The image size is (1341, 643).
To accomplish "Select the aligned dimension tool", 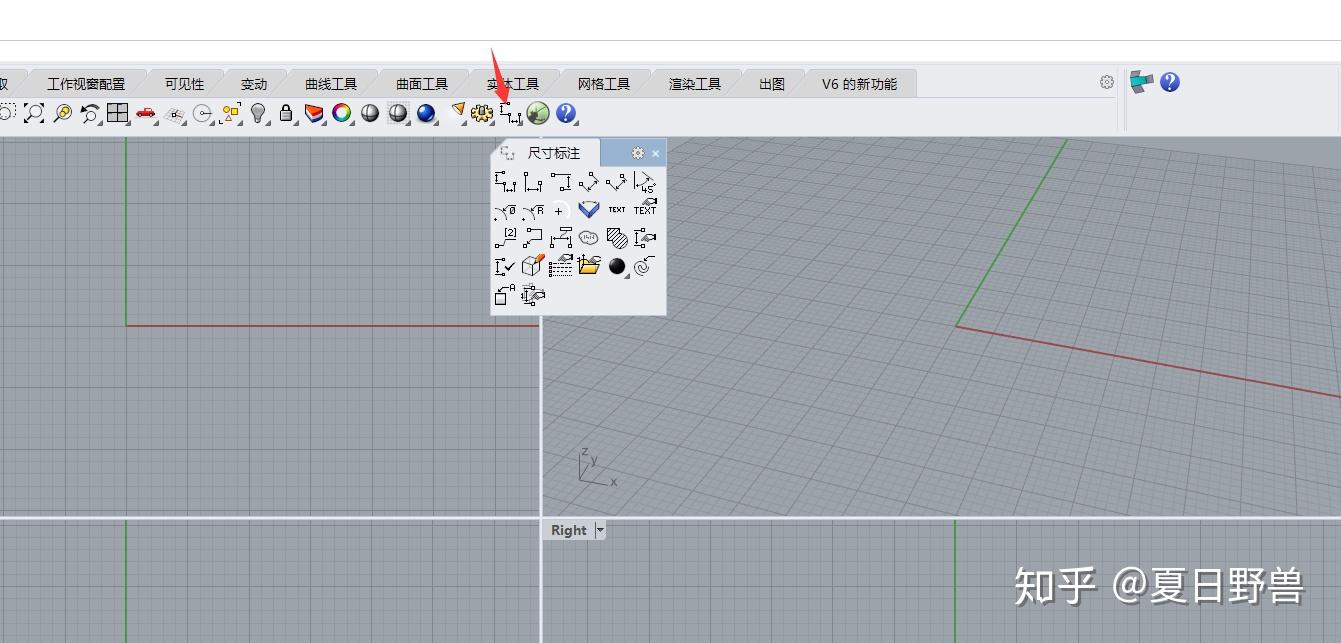I will click(589, 182).
